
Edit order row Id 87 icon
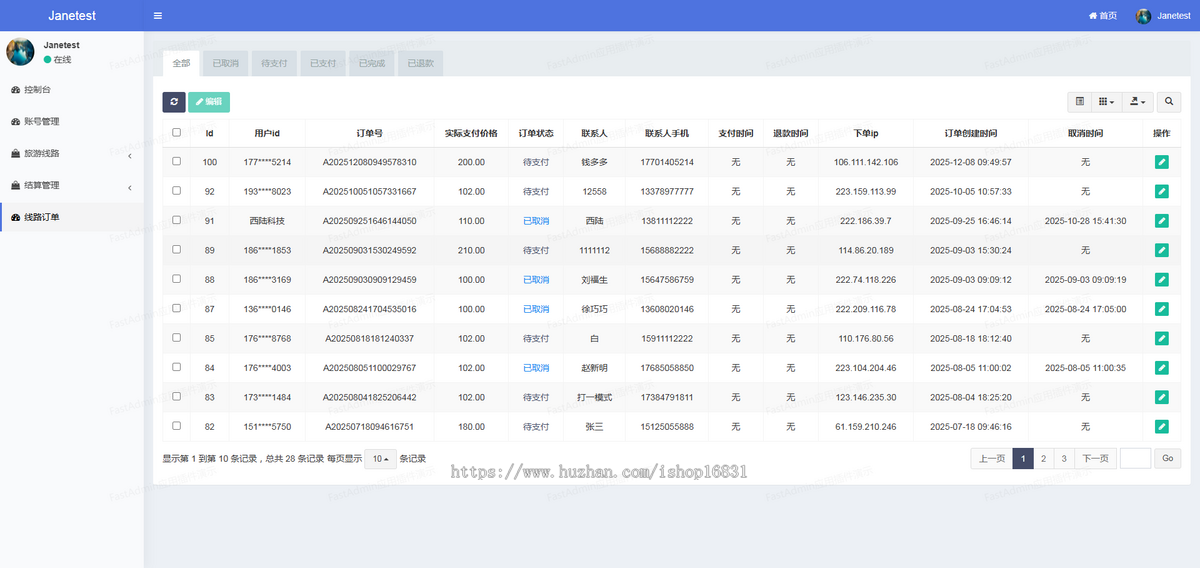point(1161,309)
